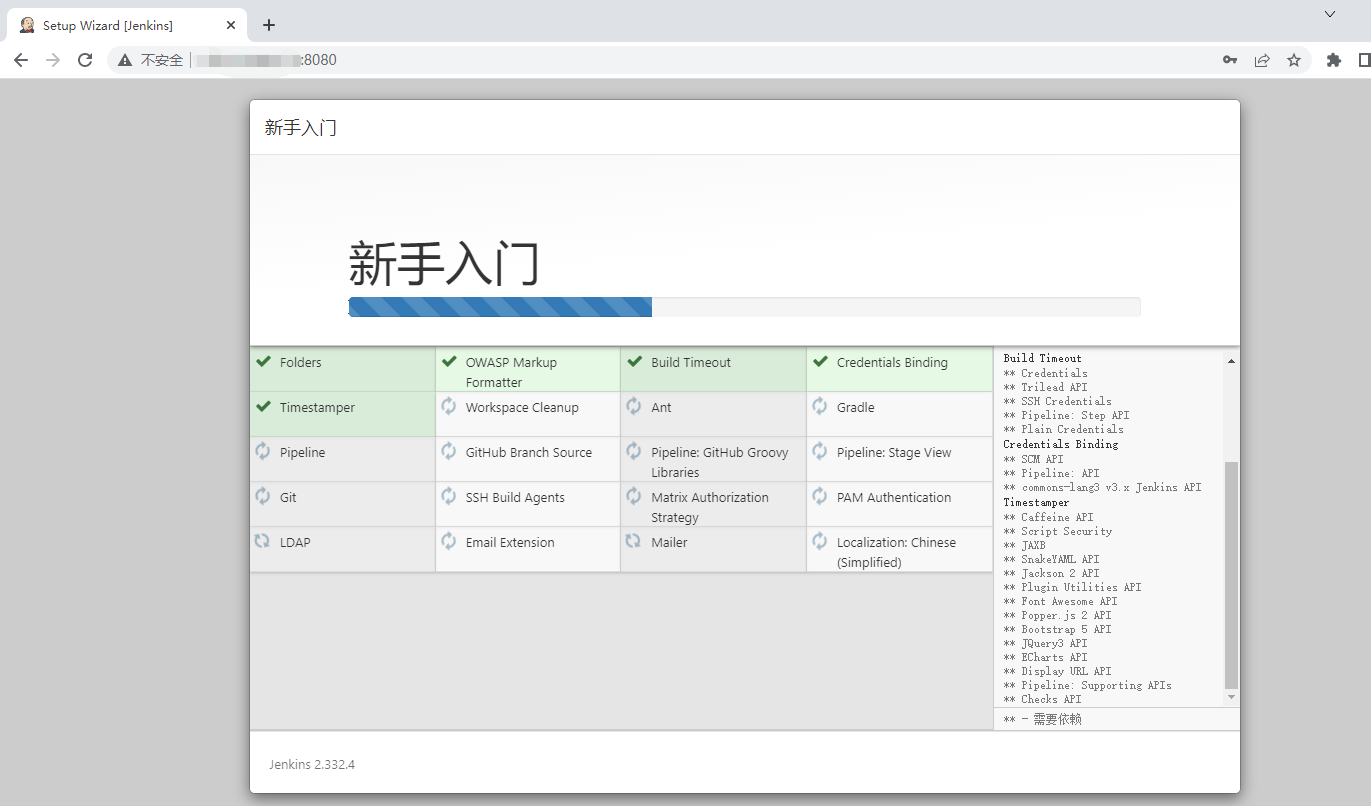
Task: Click '** Bootstrap 5 API' log entry
Action: [x=1057, y=629]
